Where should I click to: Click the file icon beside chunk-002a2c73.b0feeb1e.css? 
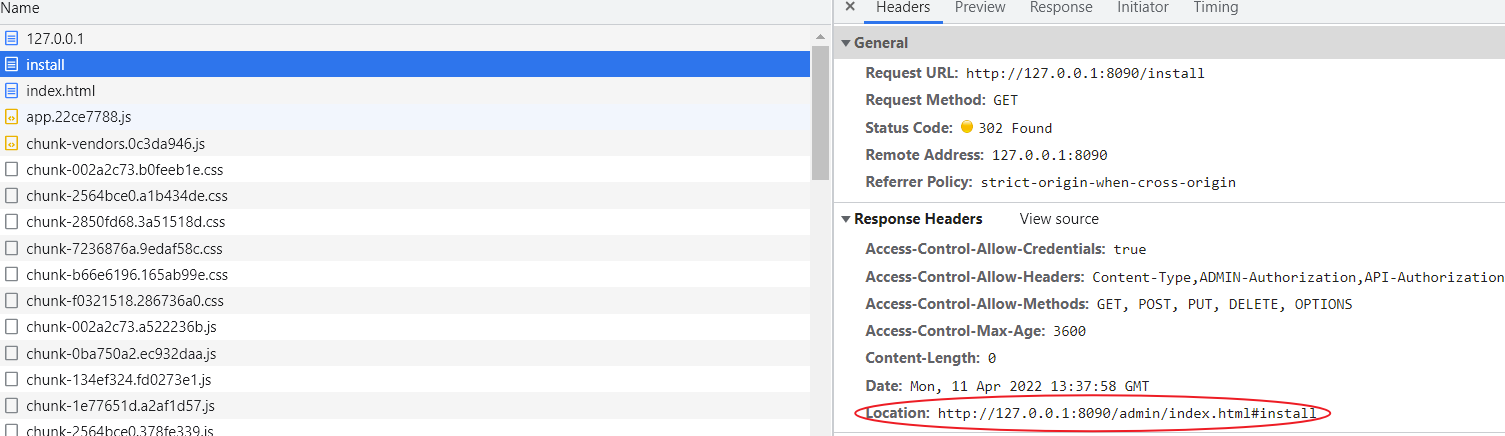pos(12,170)
